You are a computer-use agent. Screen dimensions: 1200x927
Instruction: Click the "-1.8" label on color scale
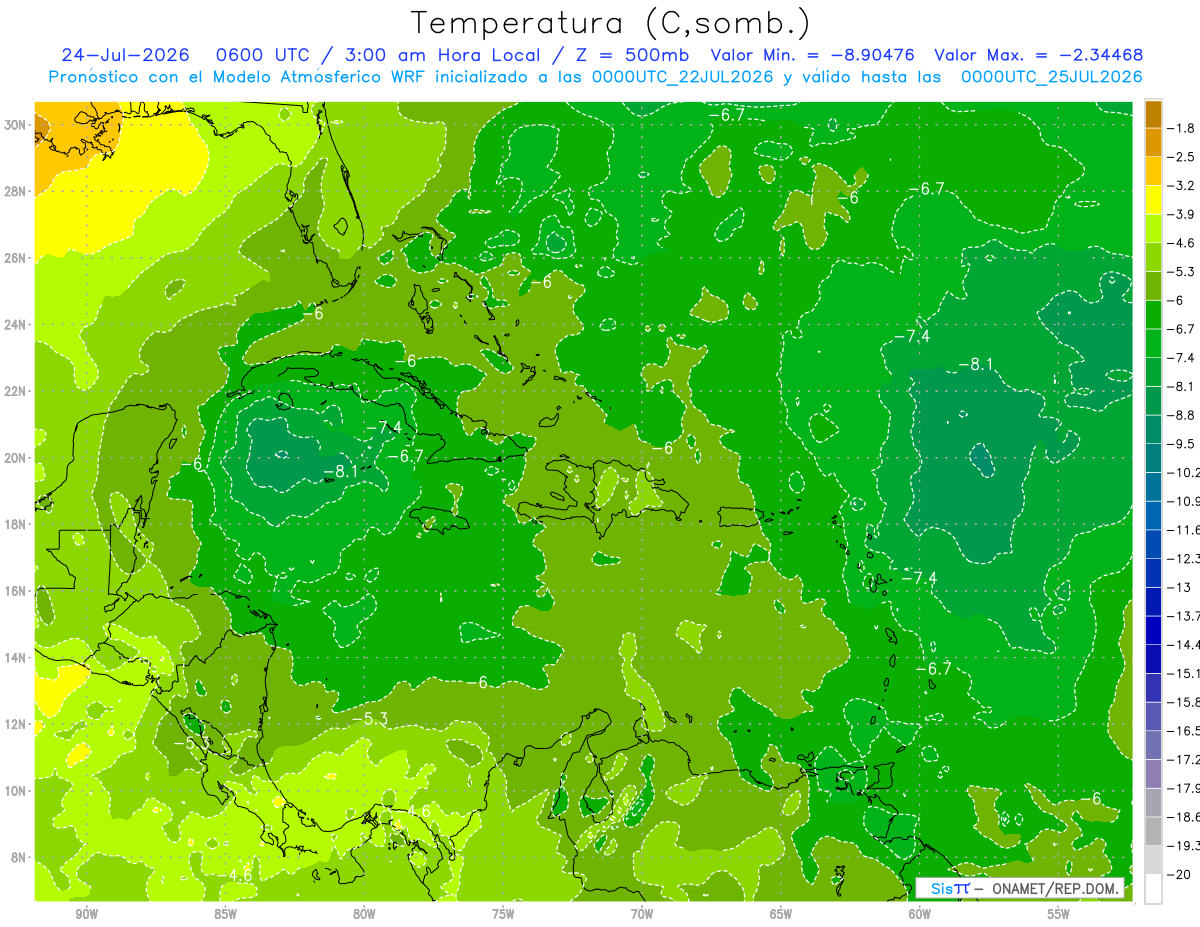[x=1183, y=128]
